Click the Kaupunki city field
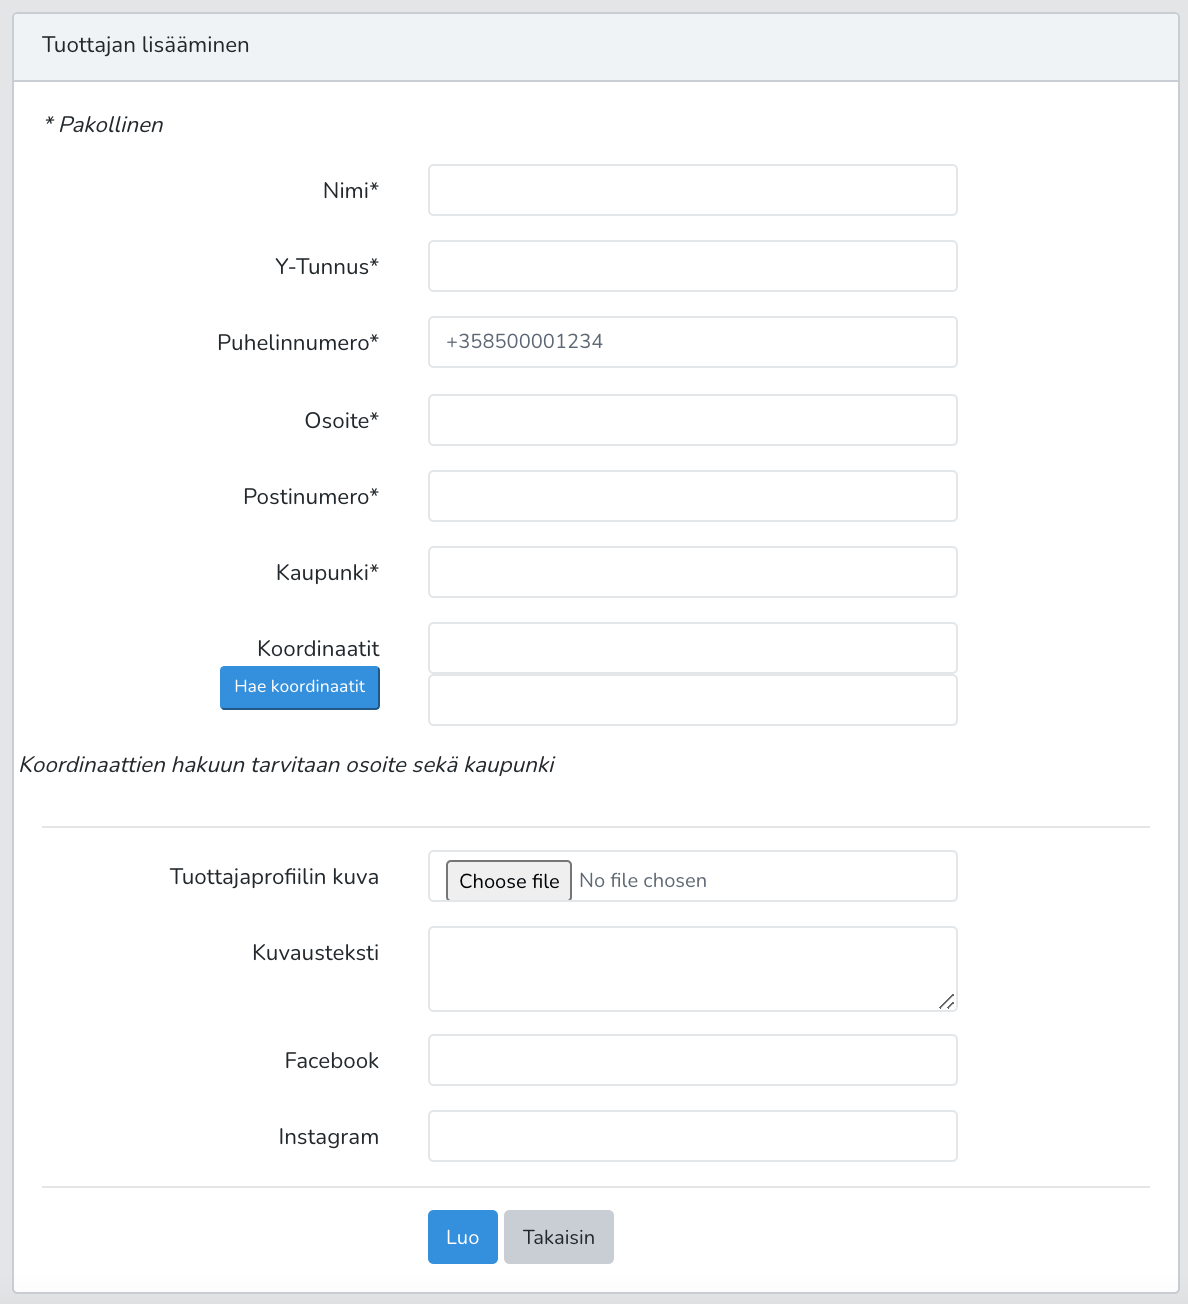1188x1304 pixels. (693, 572)
